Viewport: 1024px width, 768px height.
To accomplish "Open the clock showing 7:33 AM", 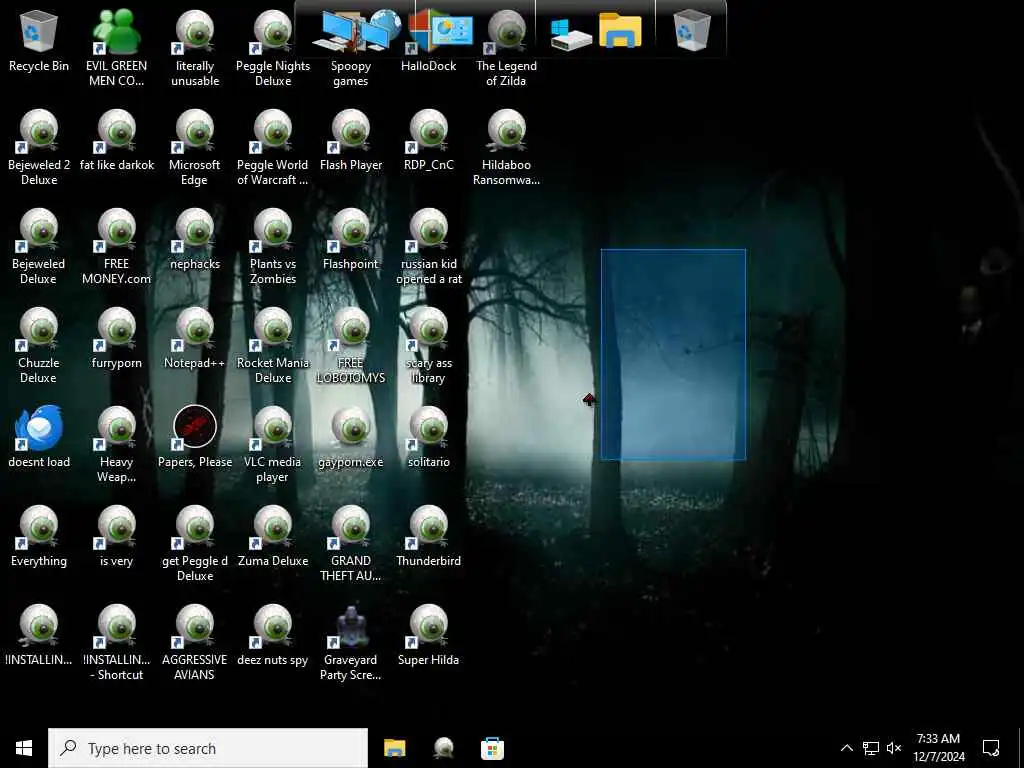I will tap(938, 748).
